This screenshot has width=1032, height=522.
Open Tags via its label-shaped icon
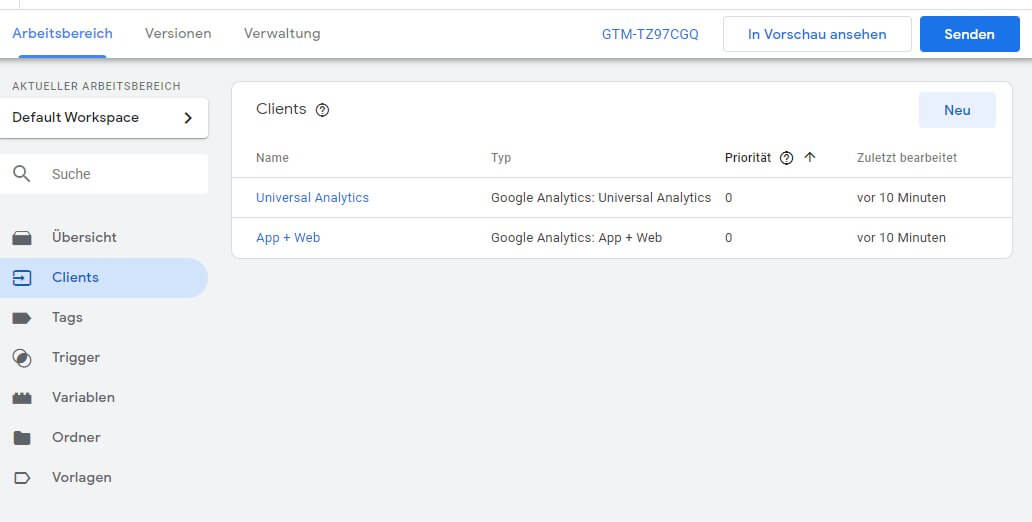[x=22, y=318]
